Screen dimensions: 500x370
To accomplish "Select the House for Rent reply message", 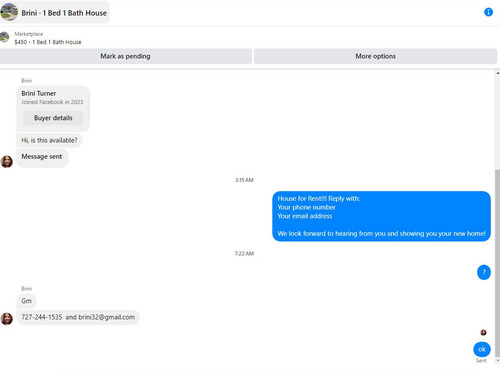I will pos(381,216).
